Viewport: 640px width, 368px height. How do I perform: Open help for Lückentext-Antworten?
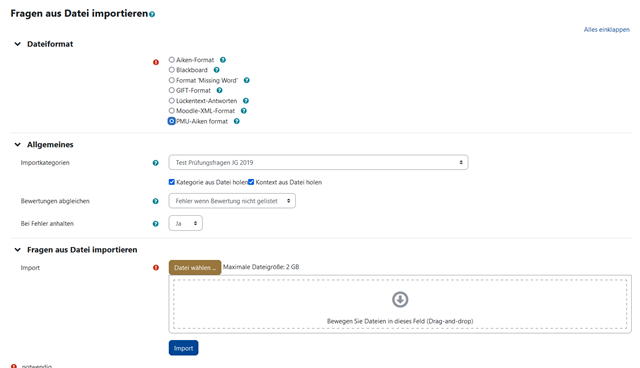(x=246, y=101)
